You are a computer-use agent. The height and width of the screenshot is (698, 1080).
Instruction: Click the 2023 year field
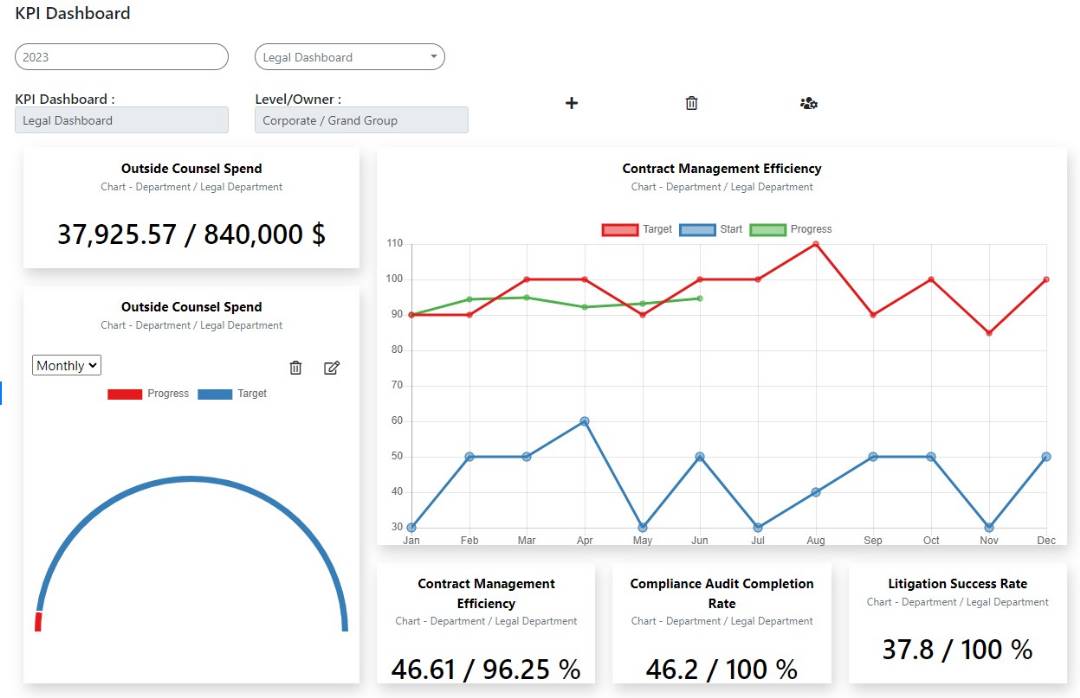121,57
